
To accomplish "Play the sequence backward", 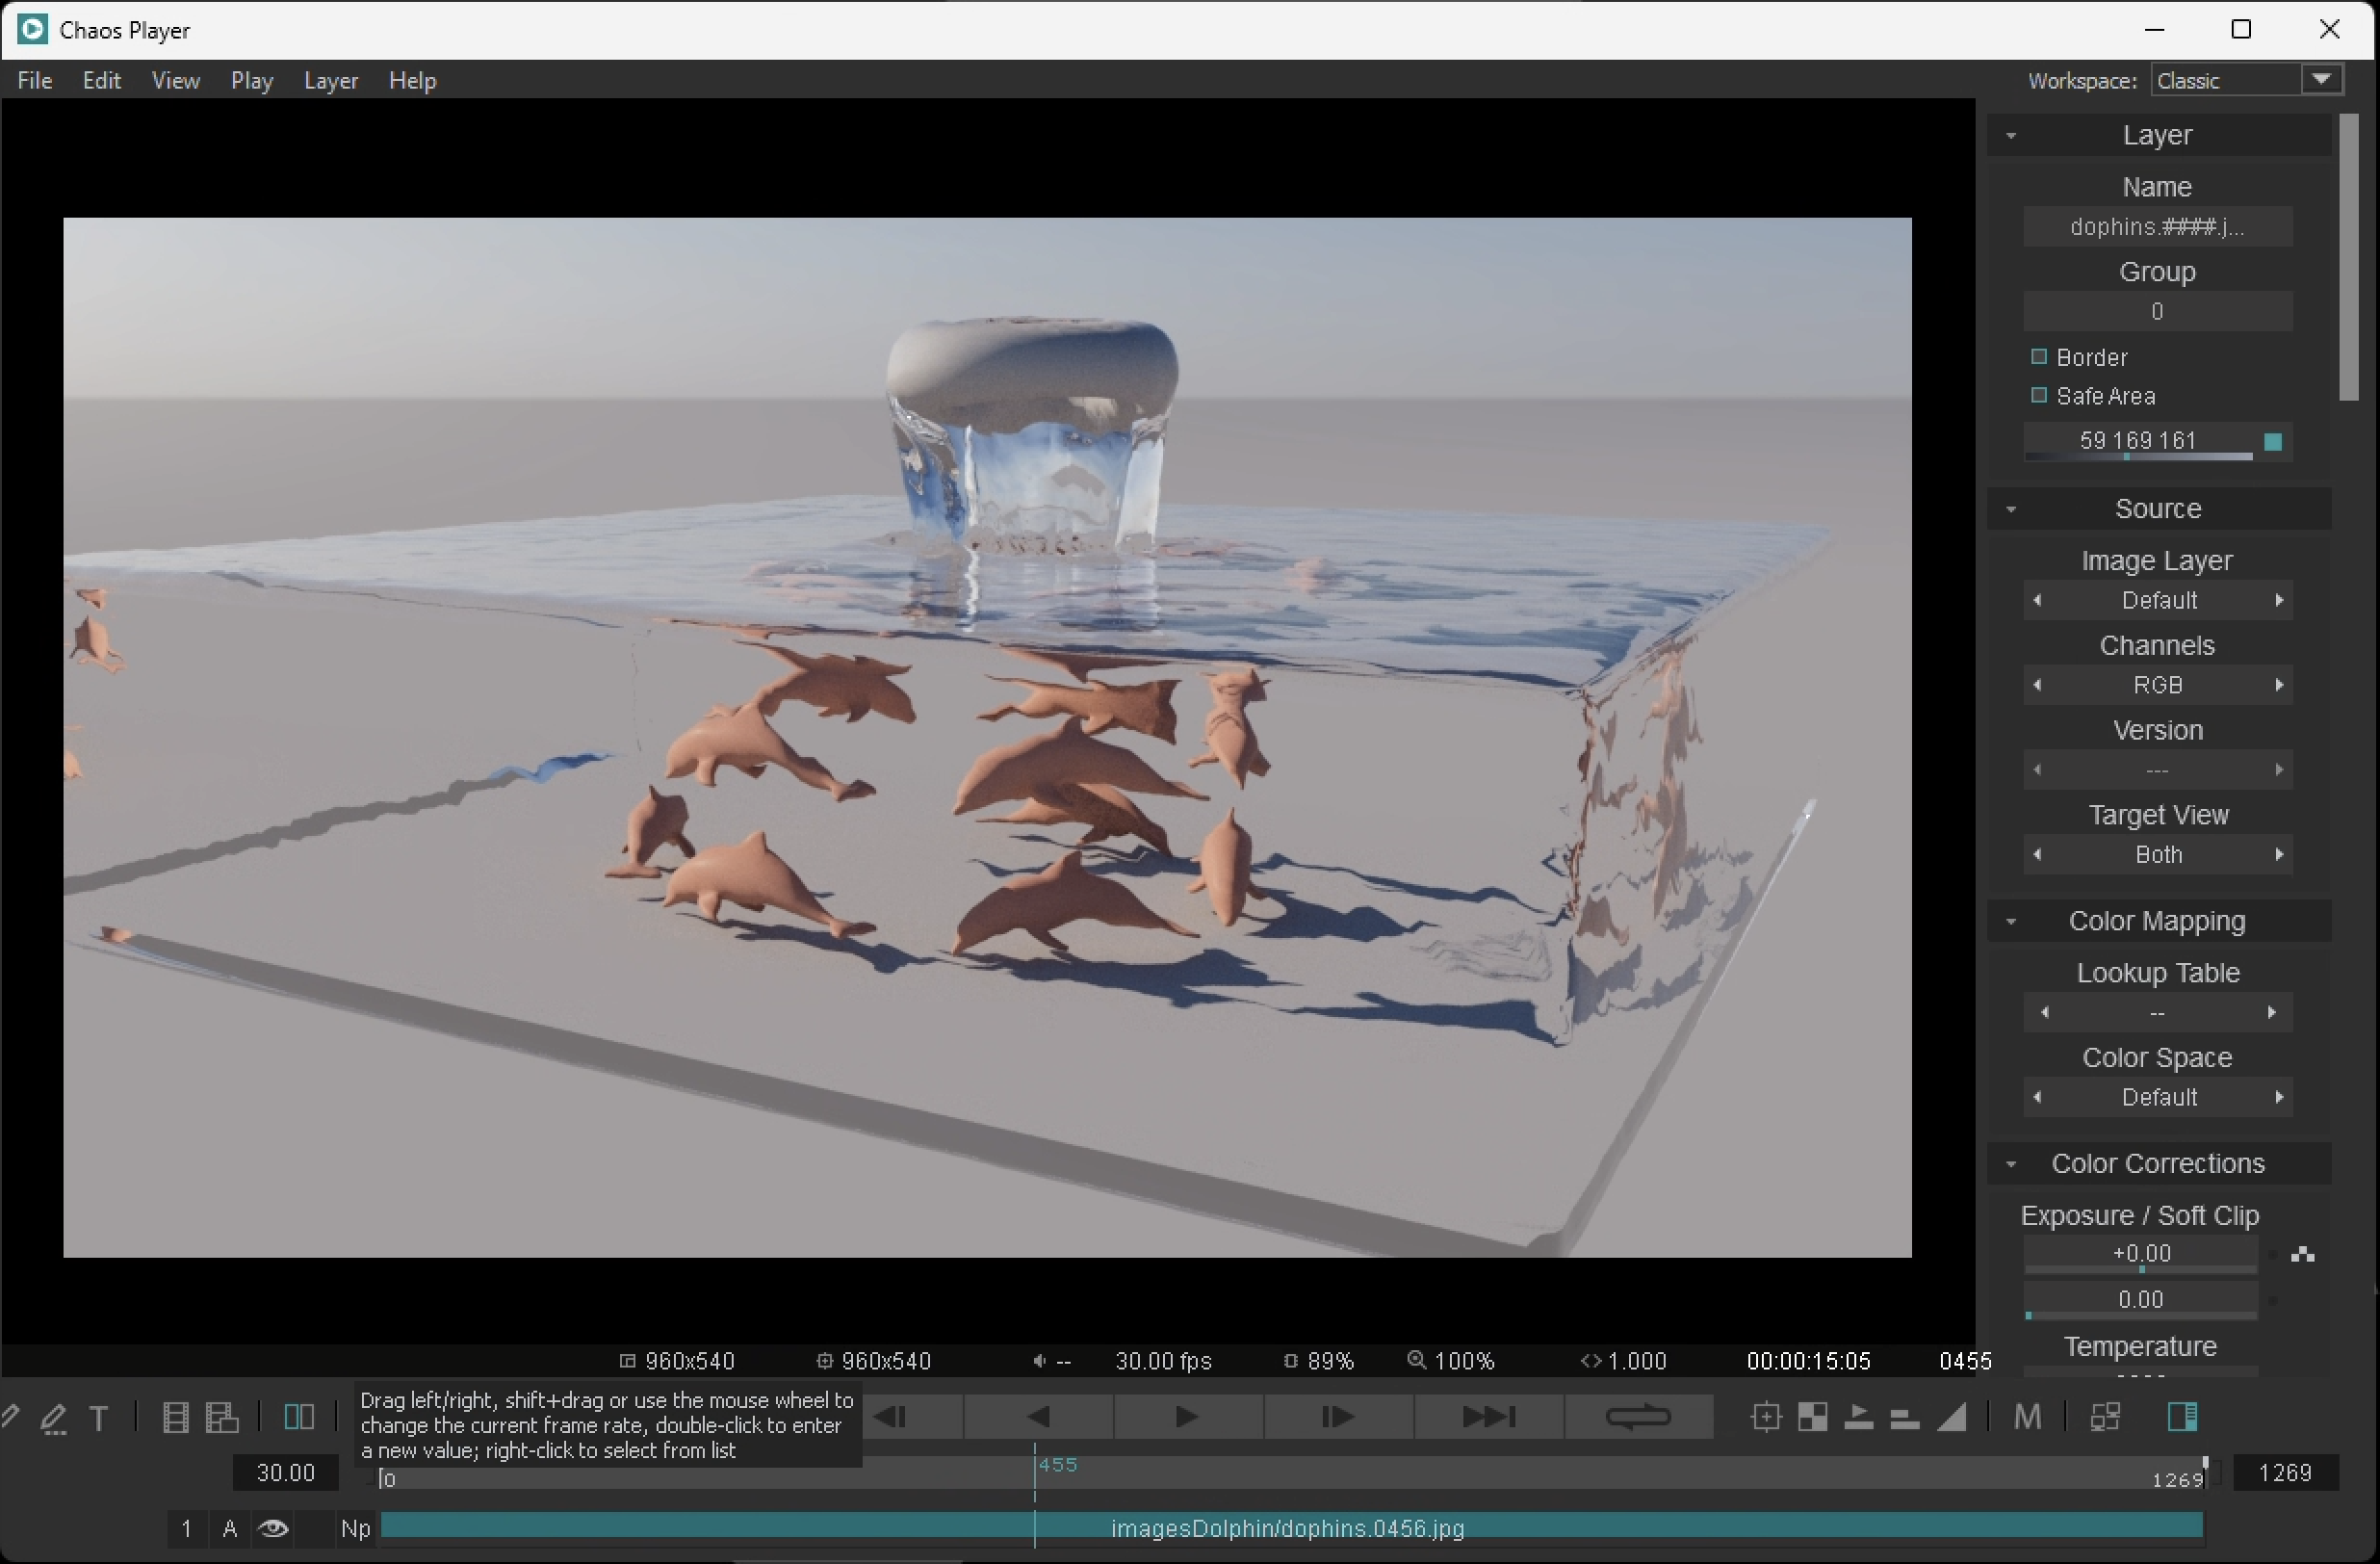I will [x=1039, y=1417].
